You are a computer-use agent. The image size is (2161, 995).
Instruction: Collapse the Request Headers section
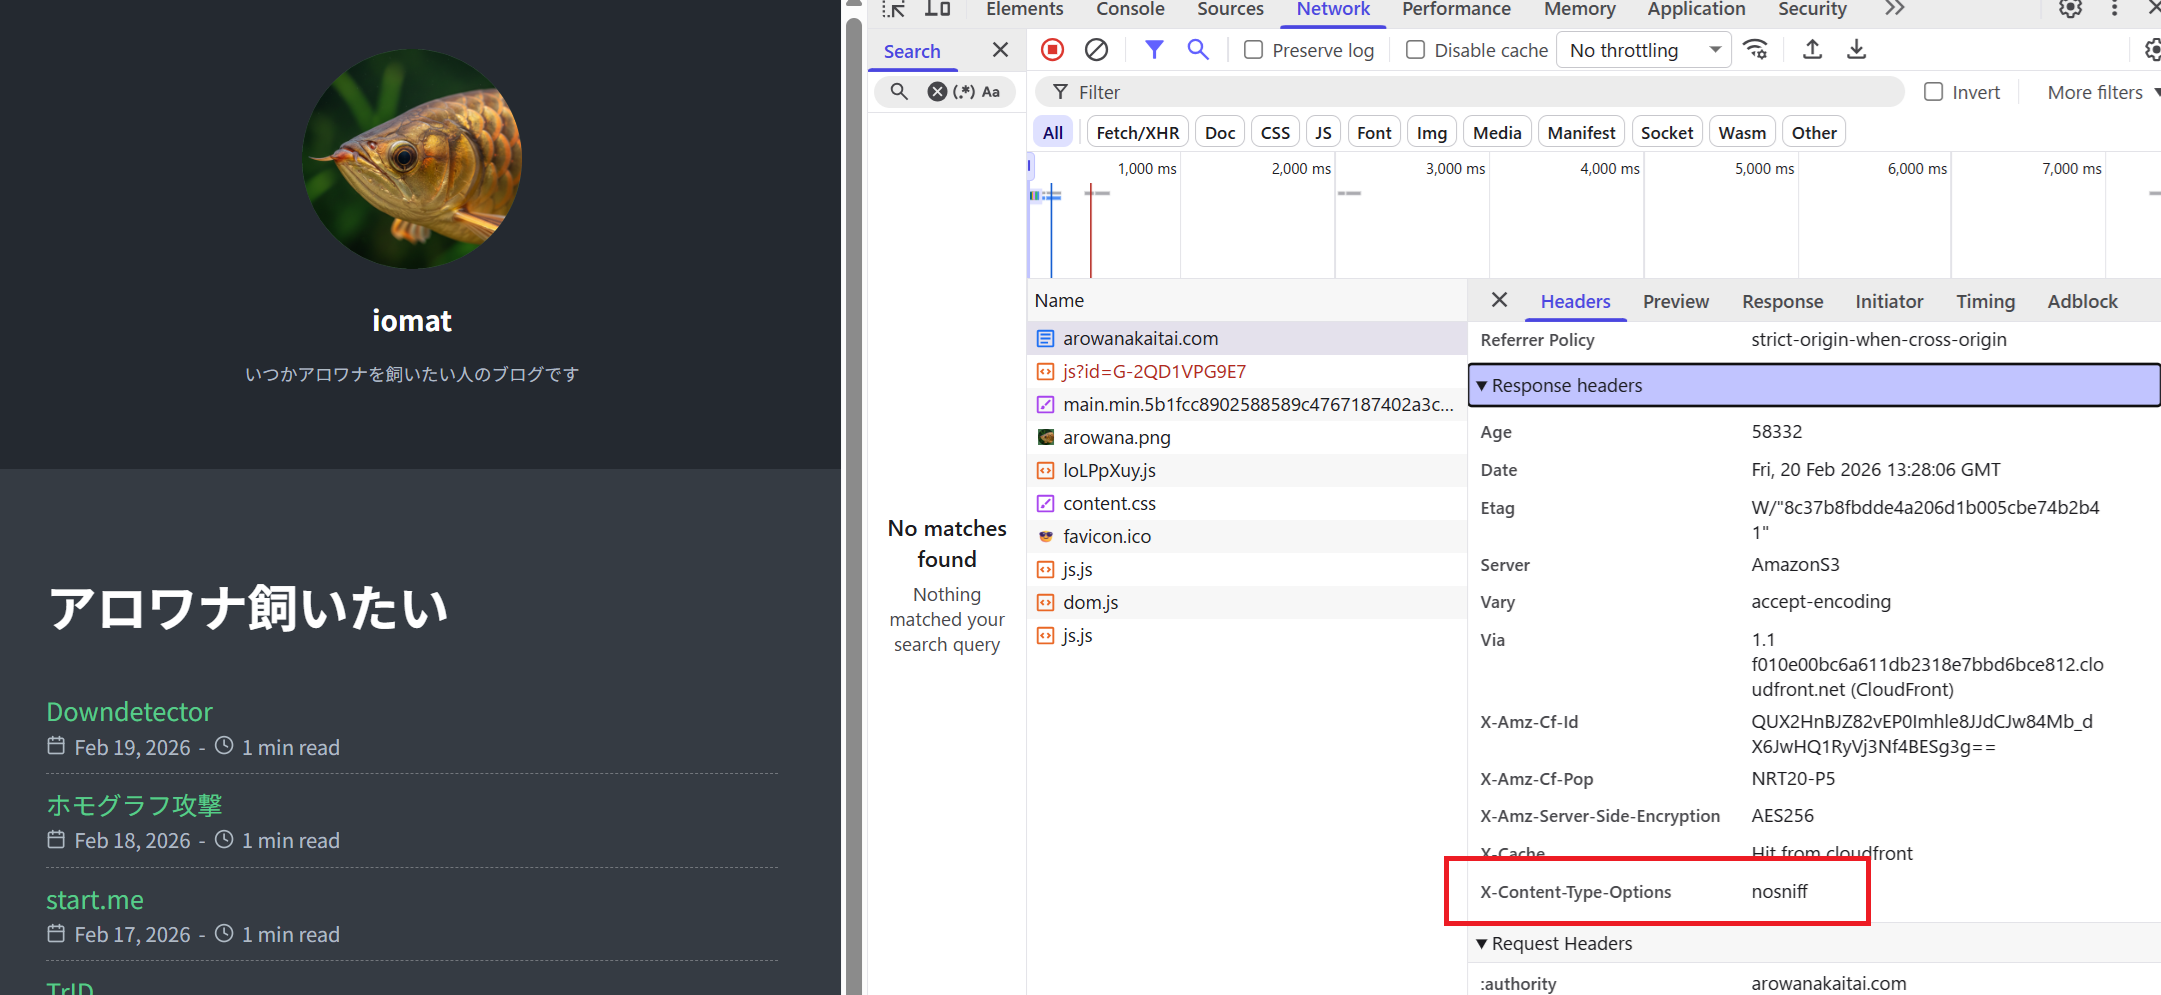point(1561,944)
